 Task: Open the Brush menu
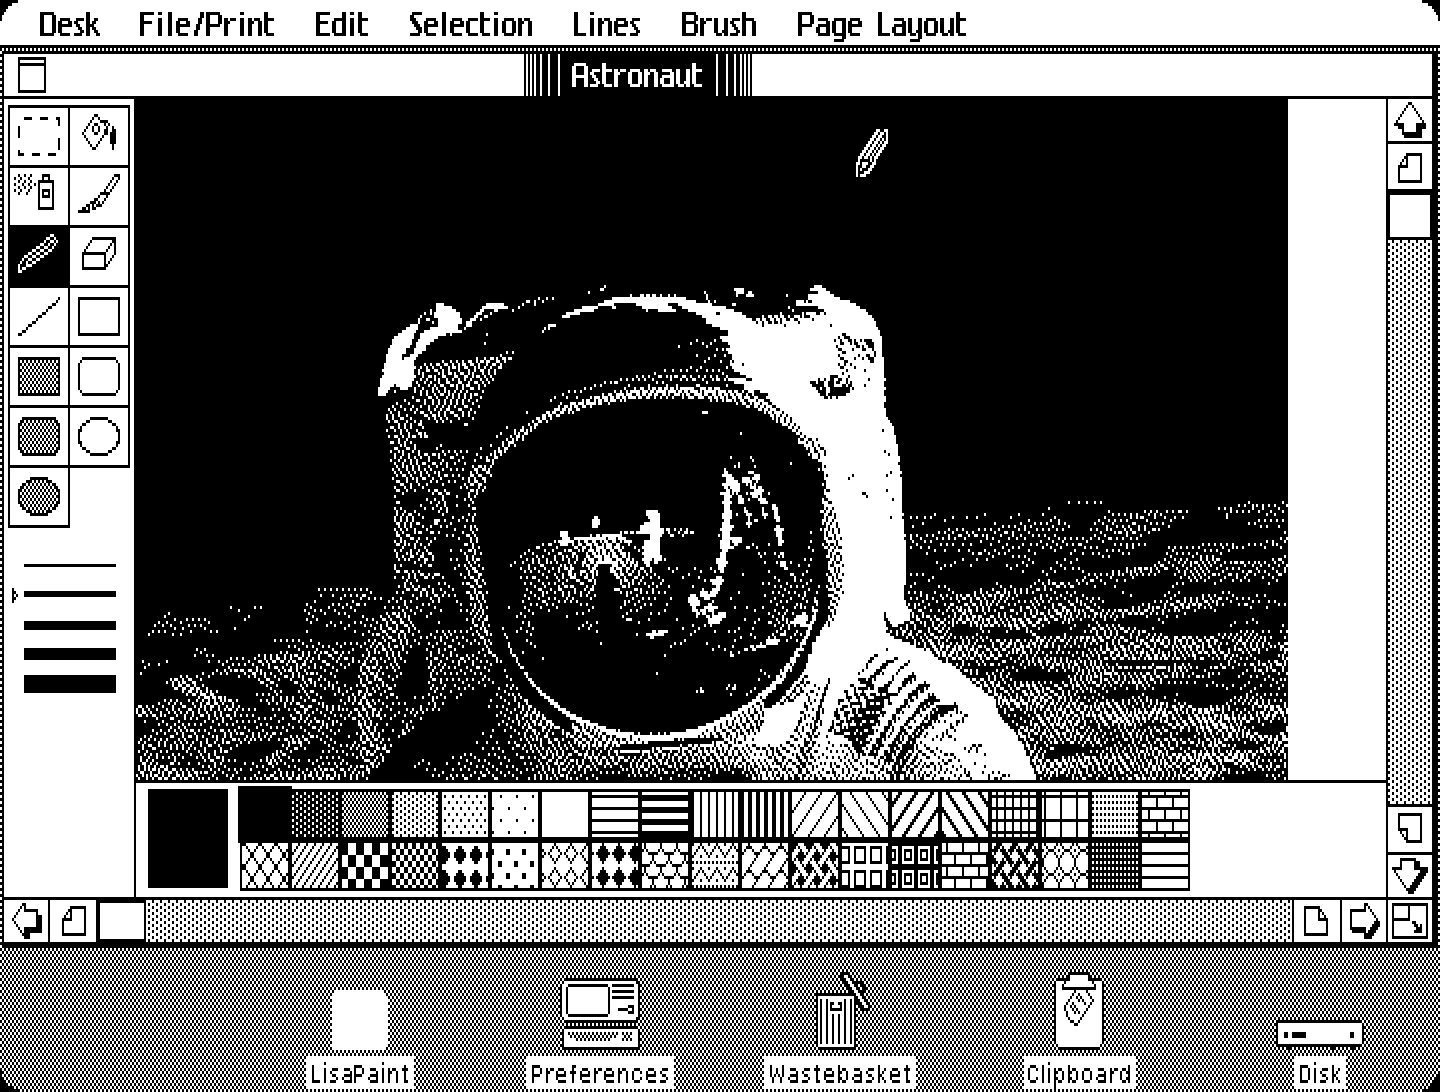(x=718, y=24)
